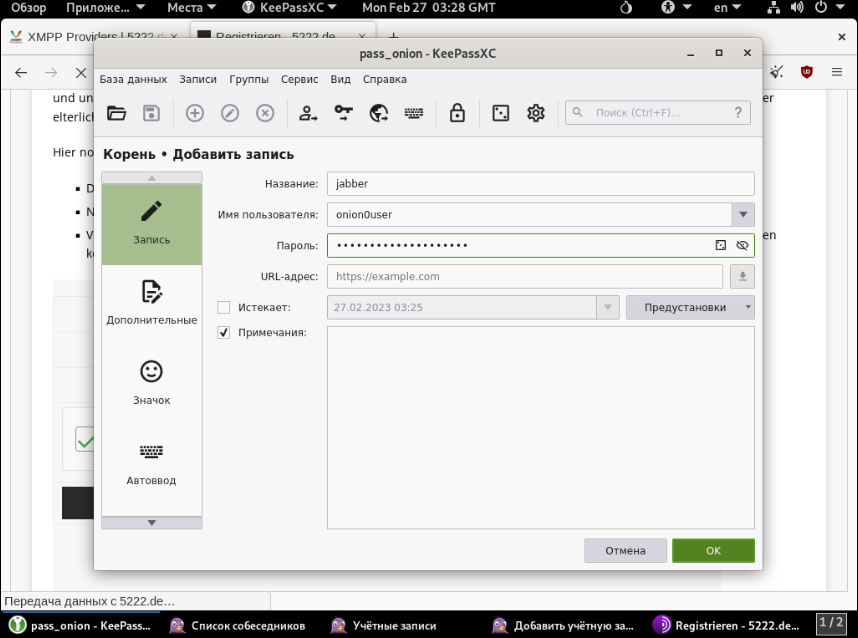Uncheck the Примечания checkbox
Viewport: 858px width, 638px height.
pos(224,333)
